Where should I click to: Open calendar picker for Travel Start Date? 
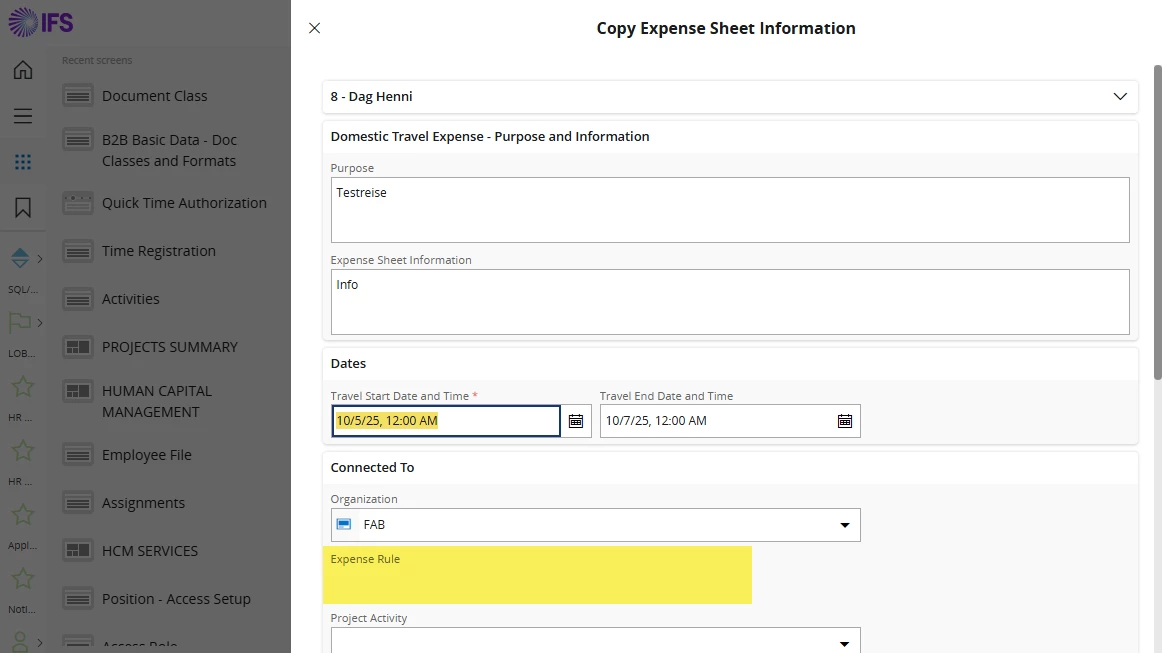[576, 421]
